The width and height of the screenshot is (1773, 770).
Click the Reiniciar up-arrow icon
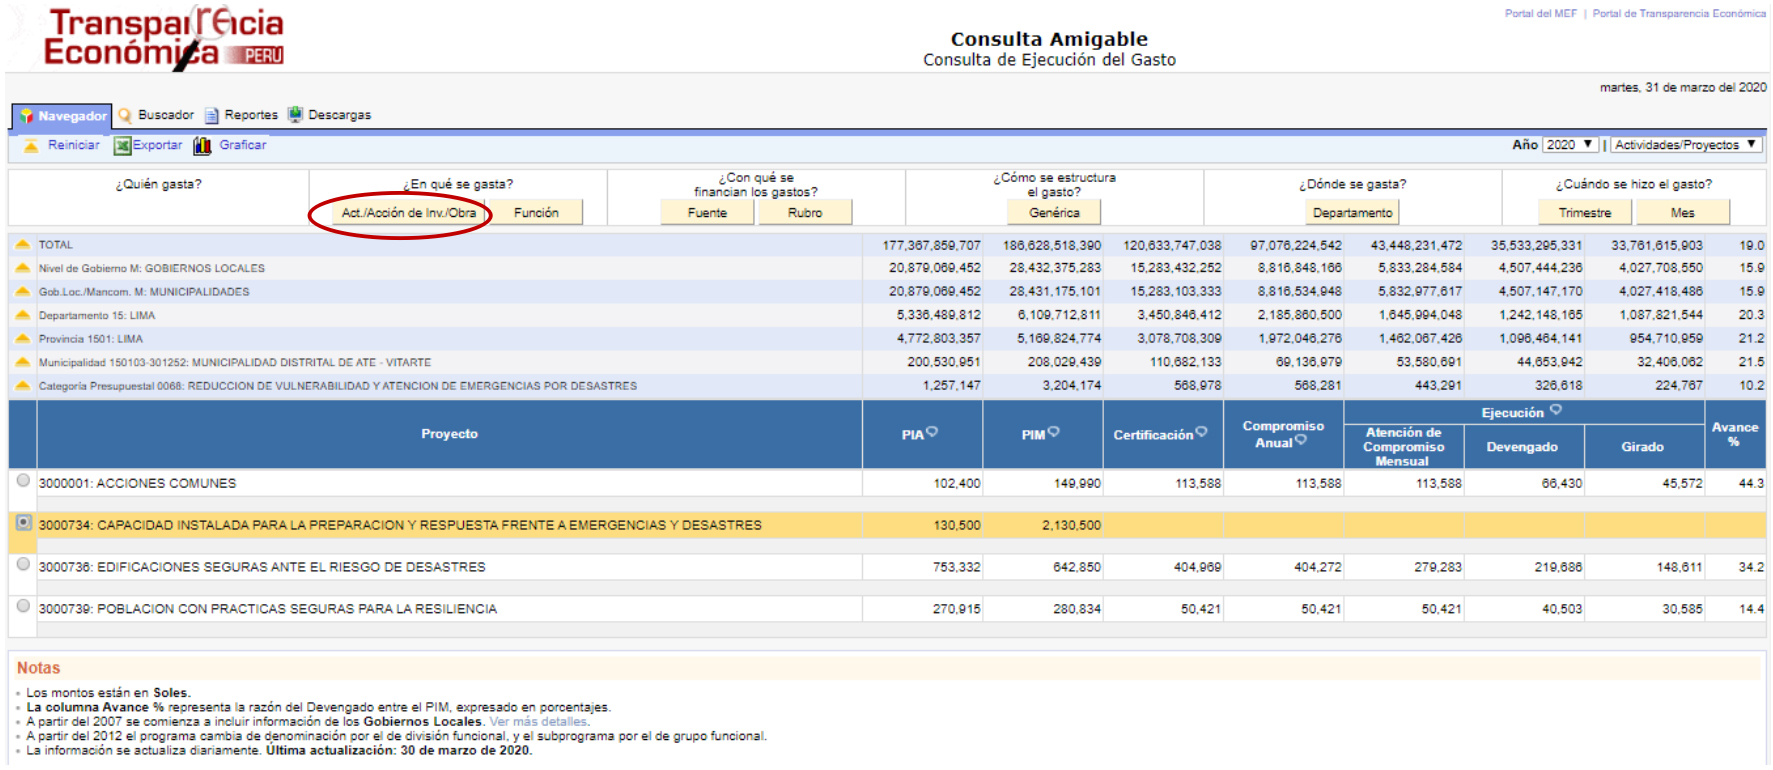(31, 146)
